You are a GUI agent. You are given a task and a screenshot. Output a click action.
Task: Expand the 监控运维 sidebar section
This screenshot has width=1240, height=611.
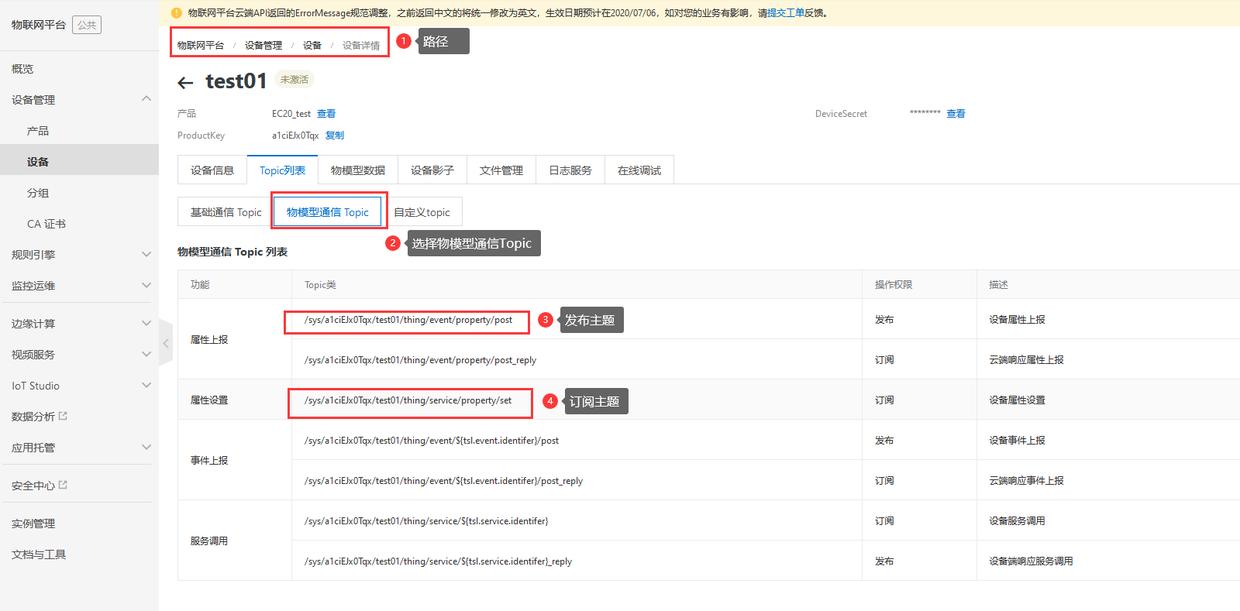(x=145, y=284)
